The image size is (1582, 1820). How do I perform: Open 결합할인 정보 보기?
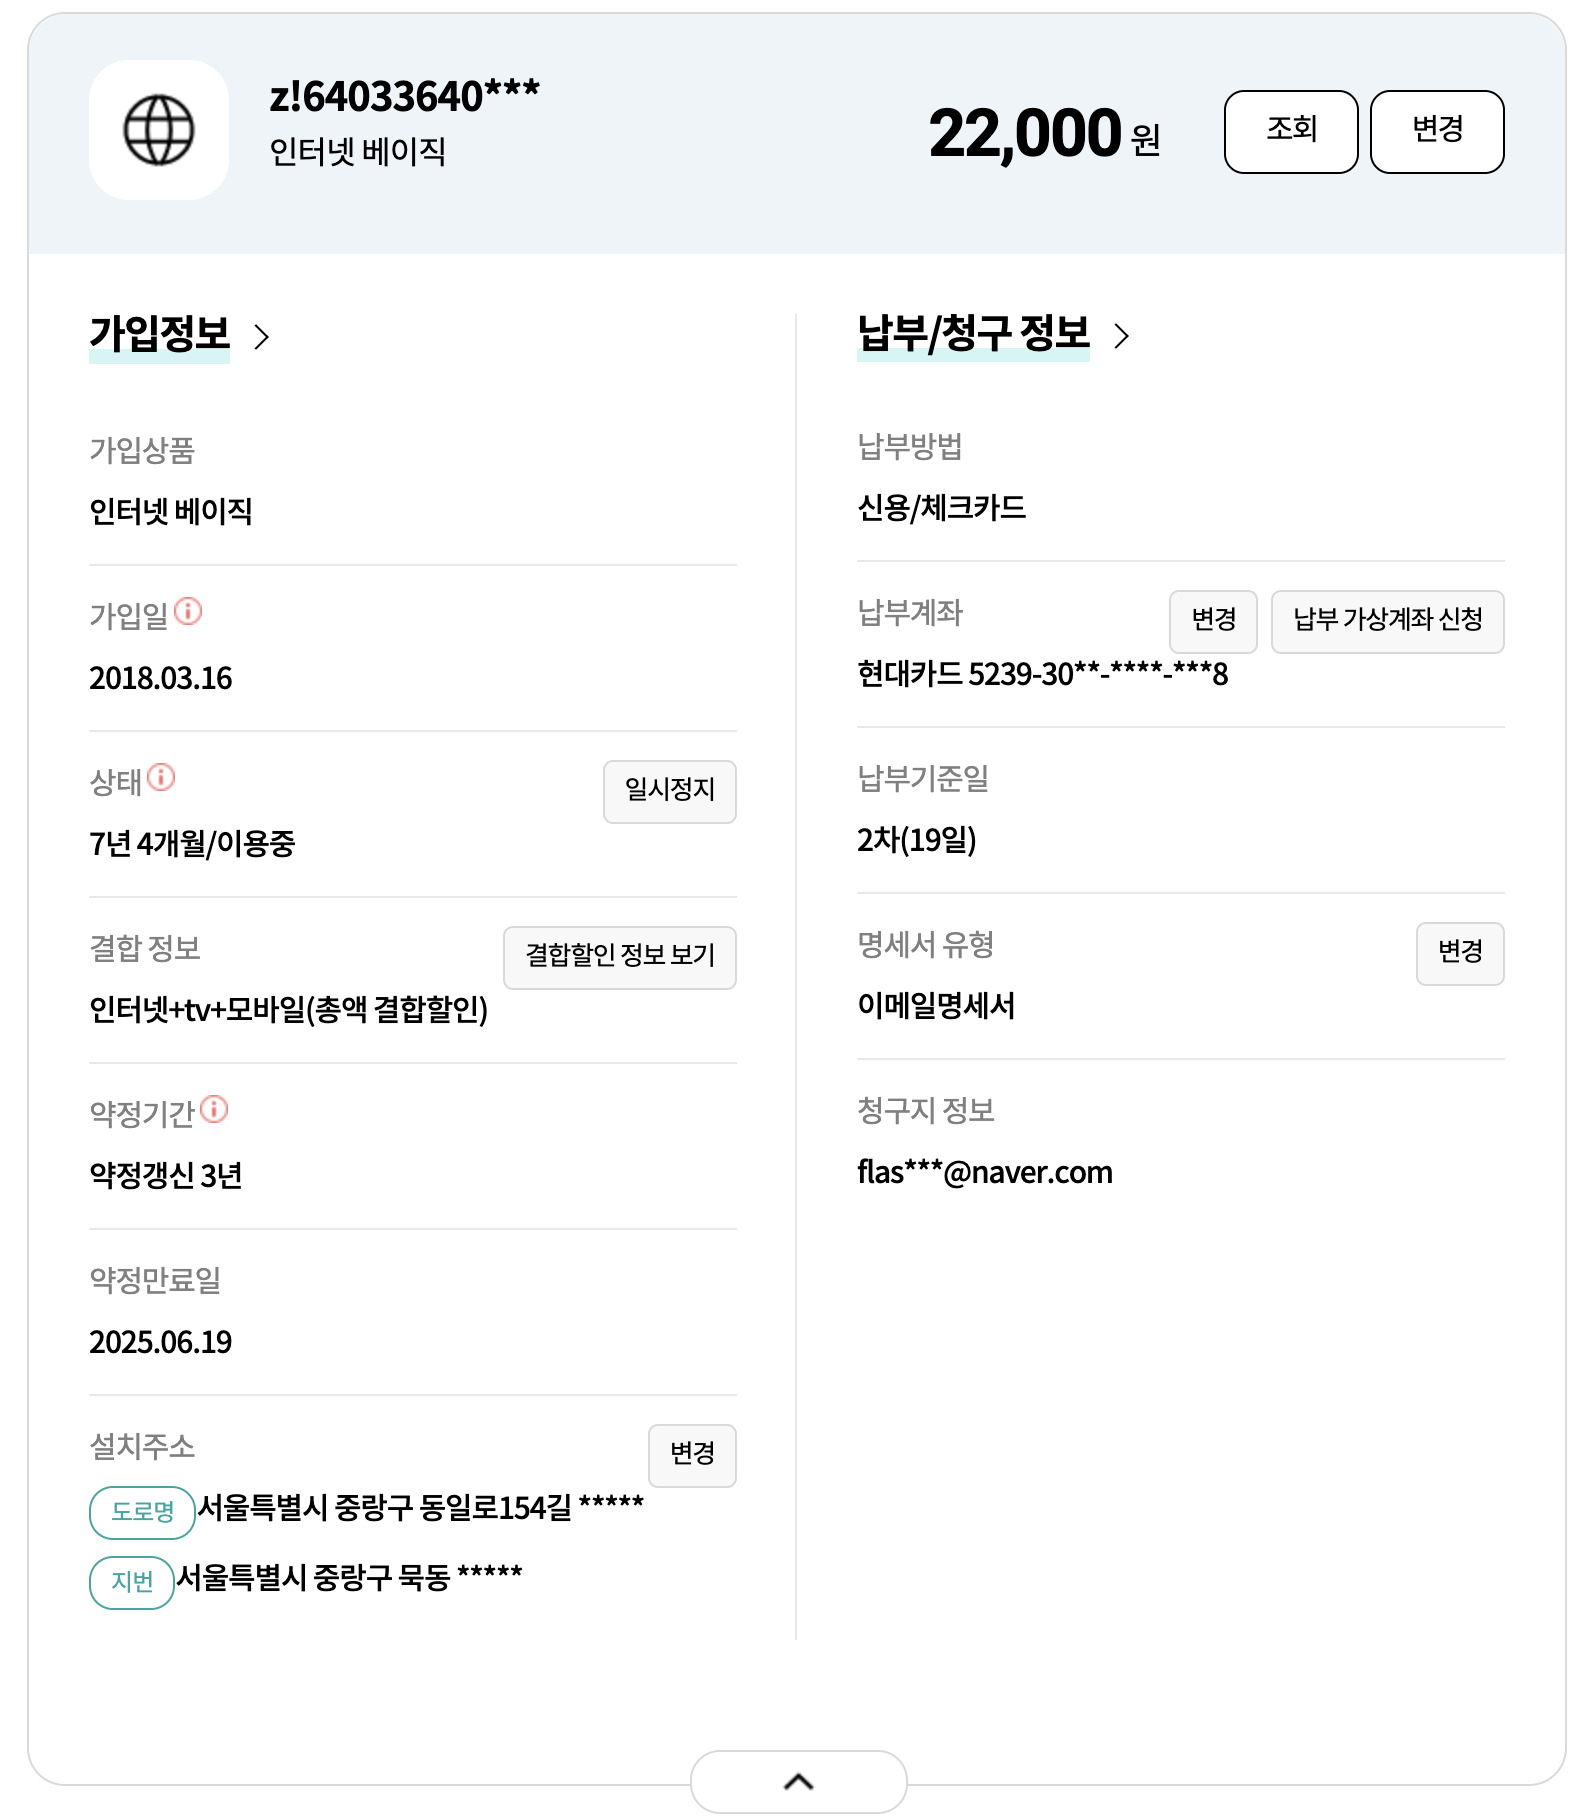pos(620,958)
